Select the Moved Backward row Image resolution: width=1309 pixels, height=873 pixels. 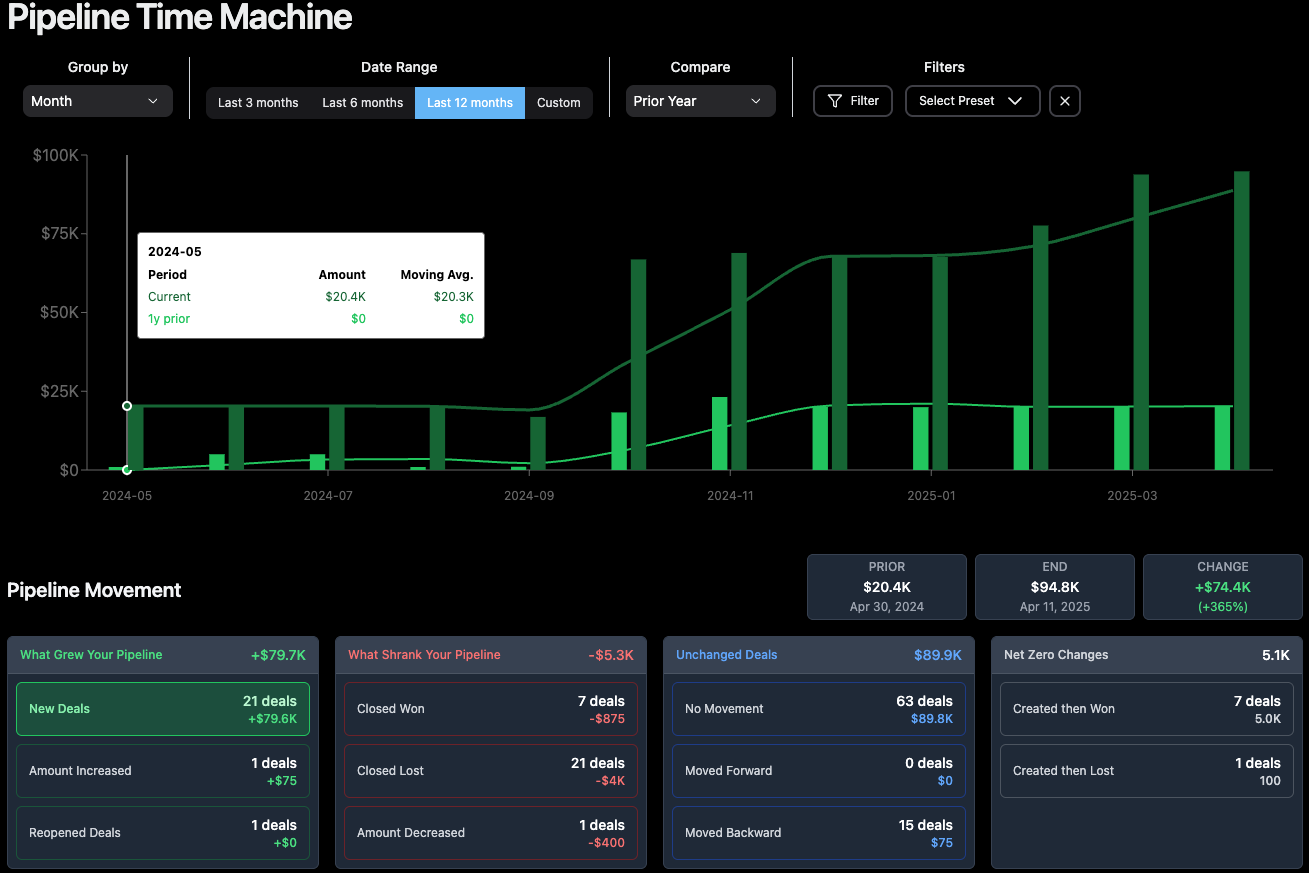pos(818,833)
